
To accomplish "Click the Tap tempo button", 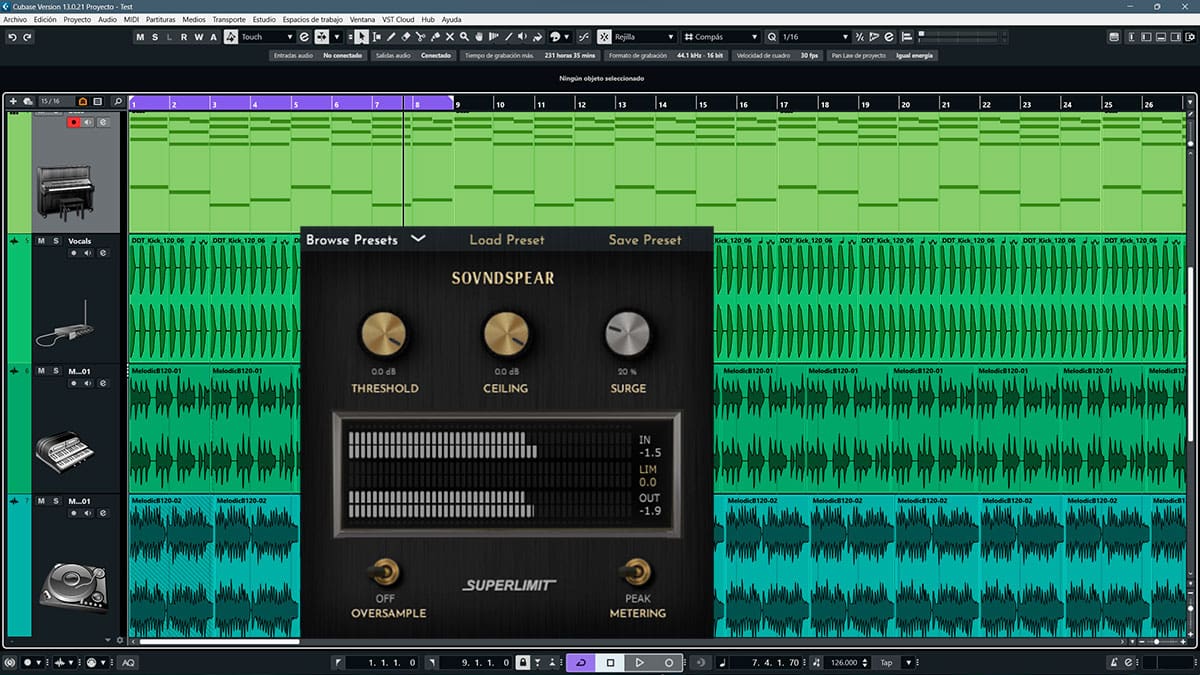I will click(x=886, y=663).
